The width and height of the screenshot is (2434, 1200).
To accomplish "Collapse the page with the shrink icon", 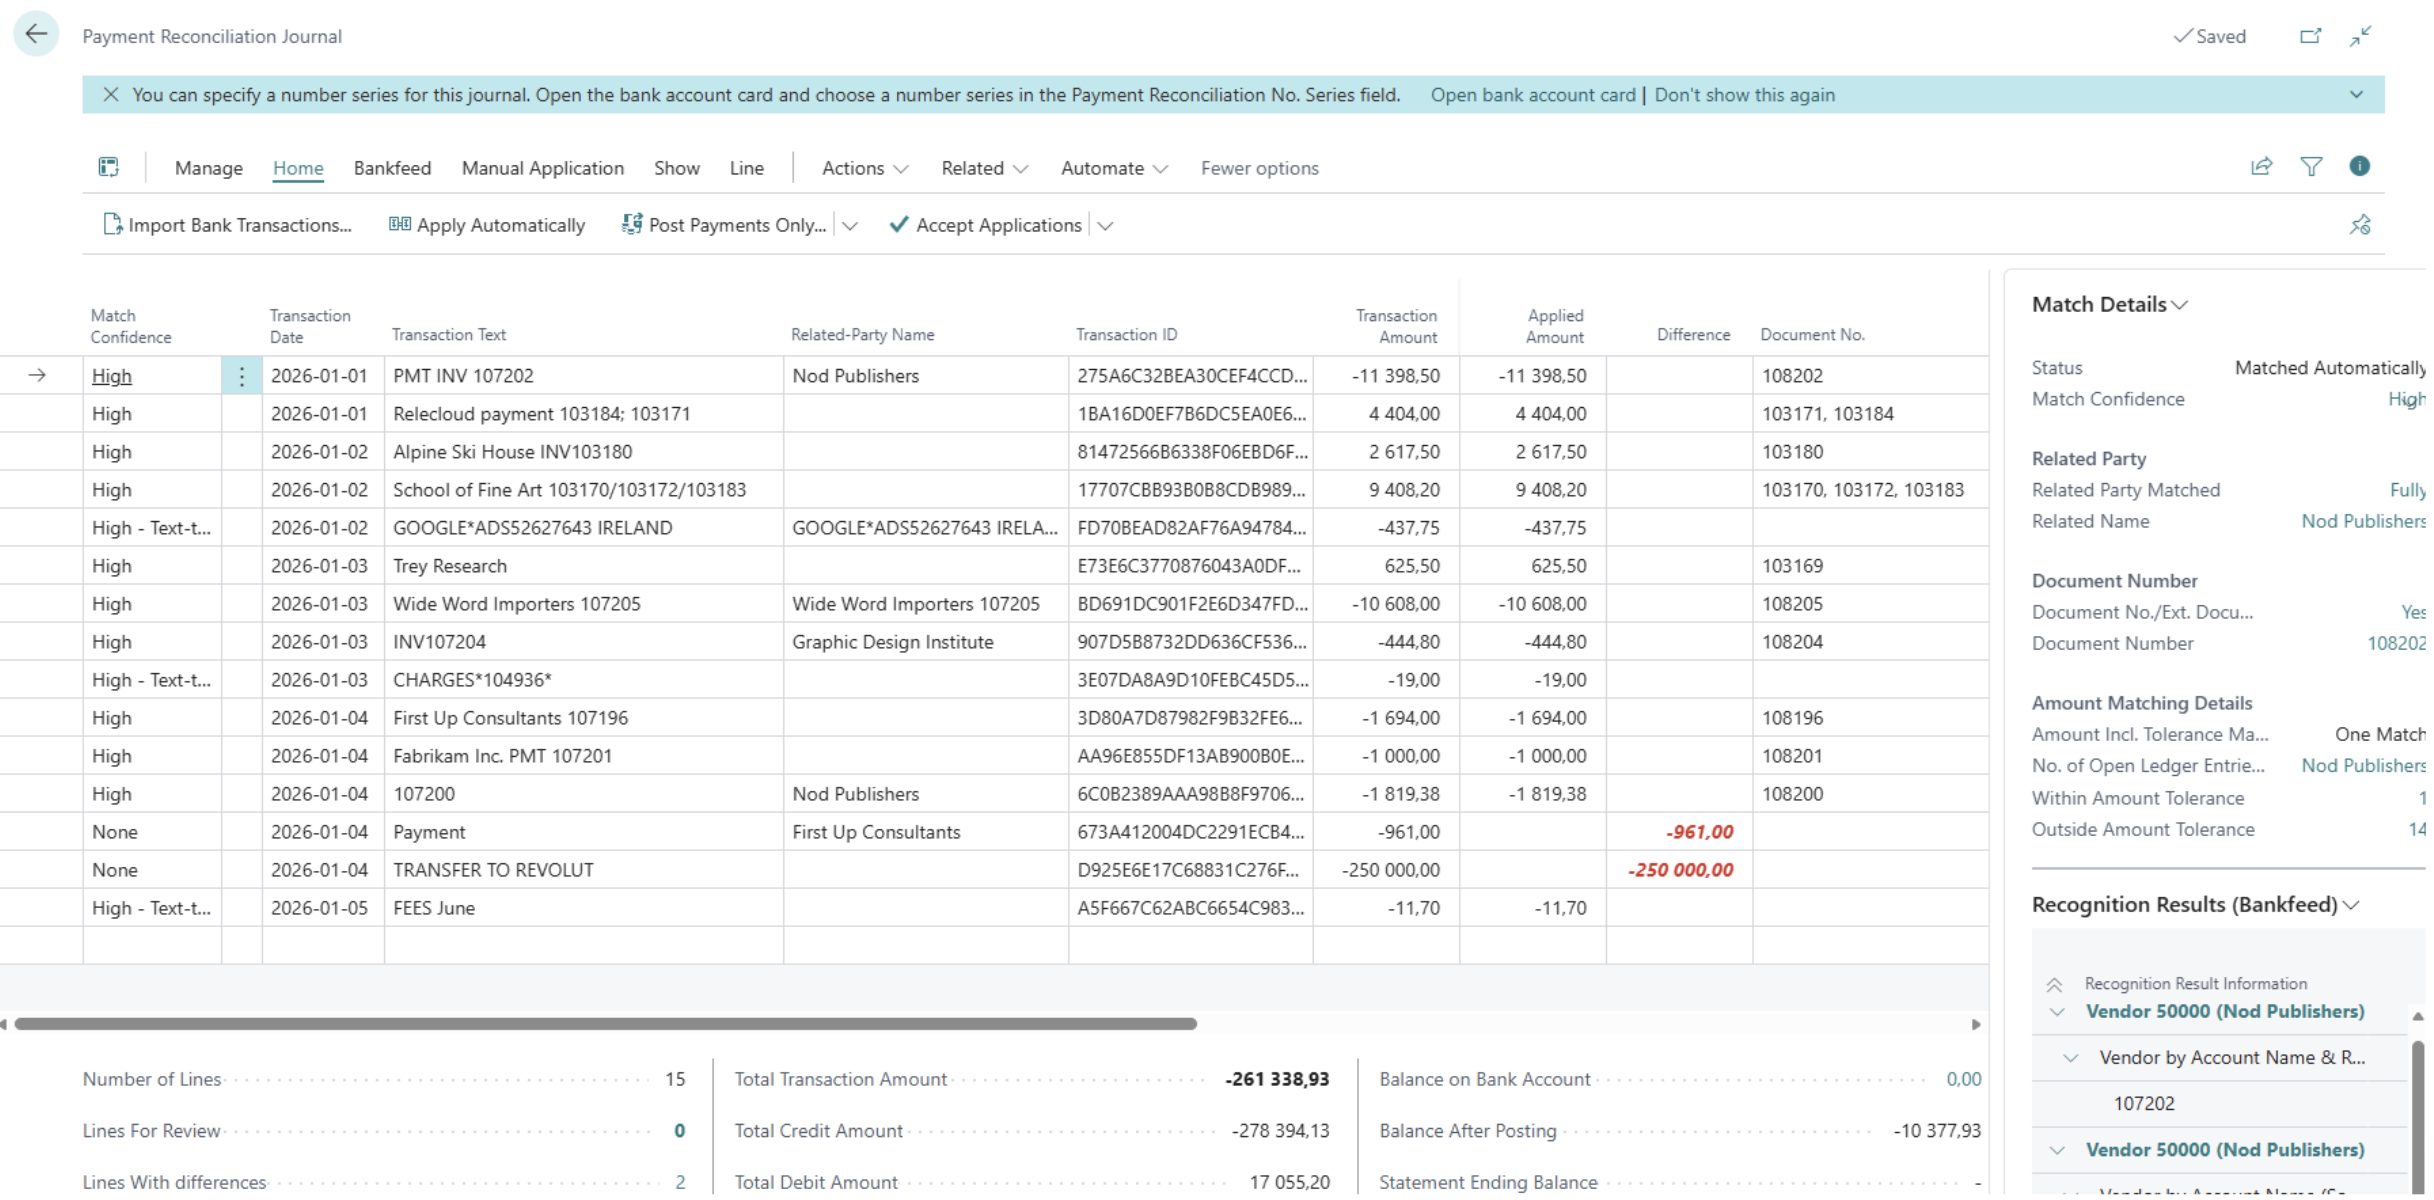I will pos(2360,36).
